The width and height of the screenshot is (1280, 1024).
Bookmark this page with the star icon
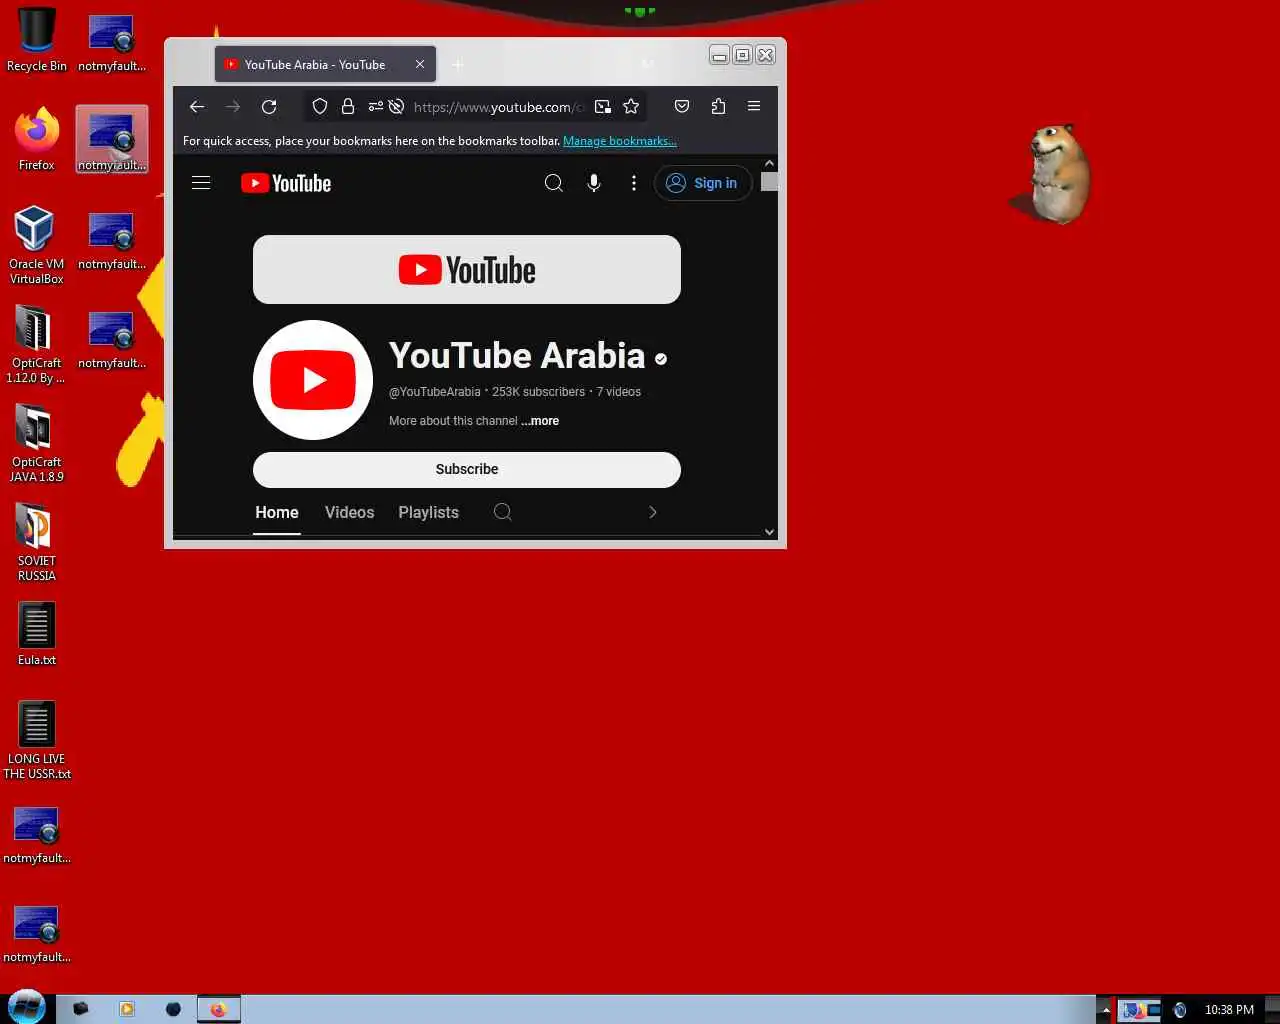point(631,107)
